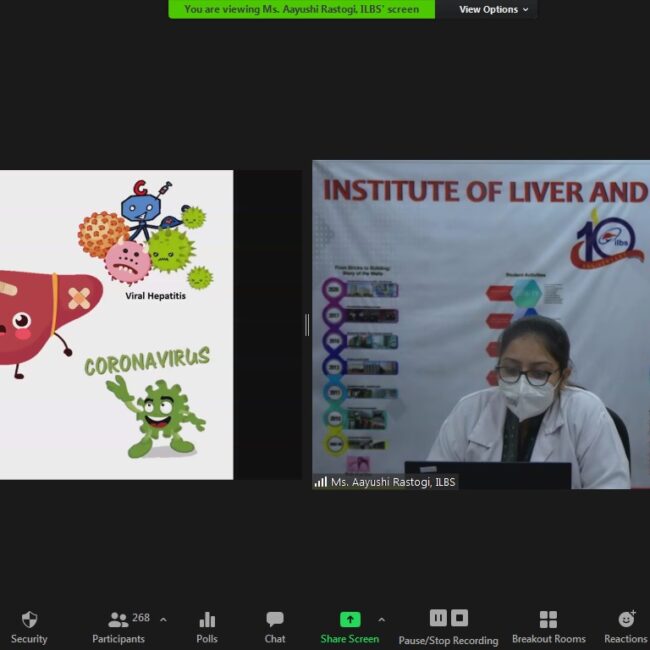Click the green screen viewing notification banner

(x=302, y=9)
